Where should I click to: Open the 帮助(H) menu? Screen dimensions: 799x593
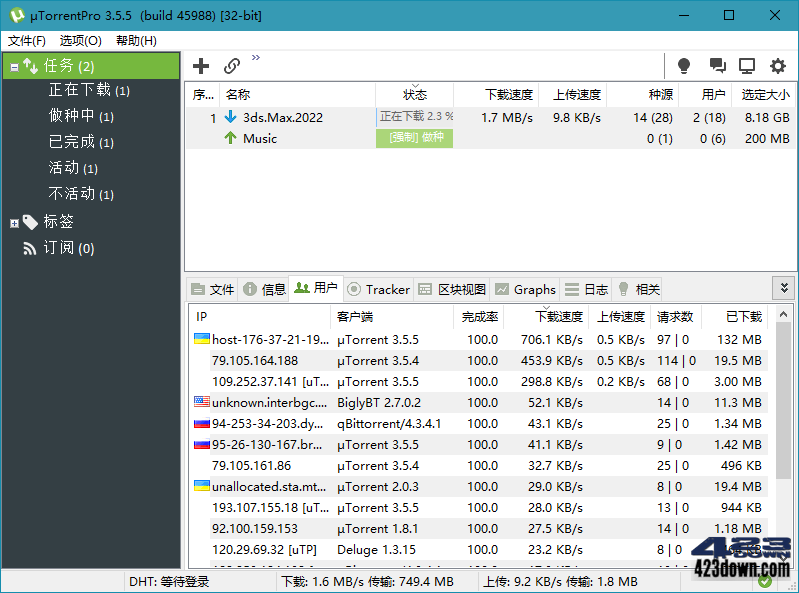(136, 41)
